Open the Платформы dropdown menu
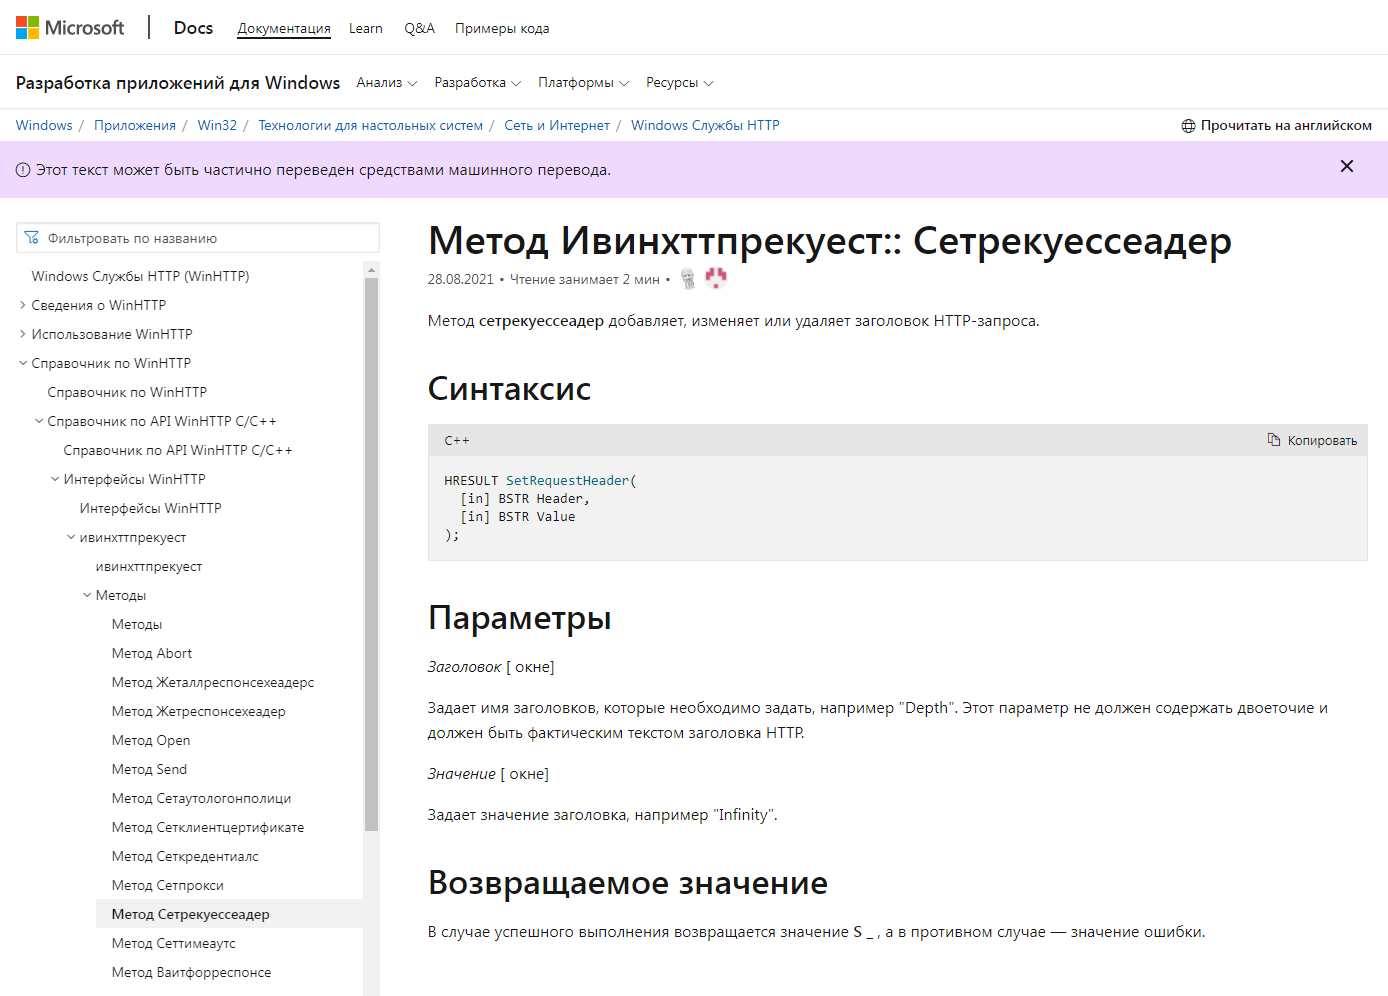The height and width of the screenshot is (996, 1388). point(583,83)
